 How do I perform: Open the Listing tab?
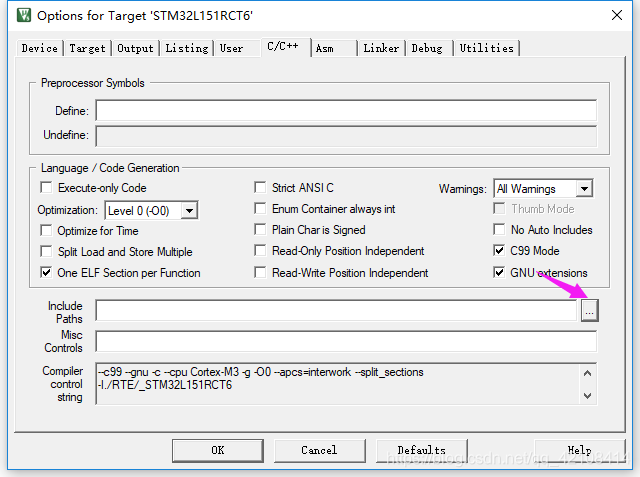point(187,48)
